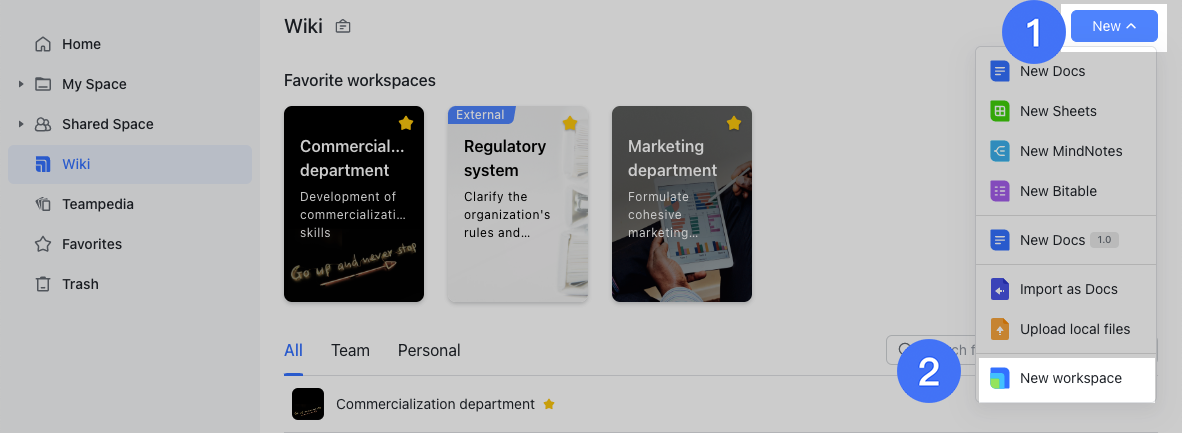Viewport: 1182px width, 433px height.
Task: Expand the Shared Space tree
Action: point(21,124)
